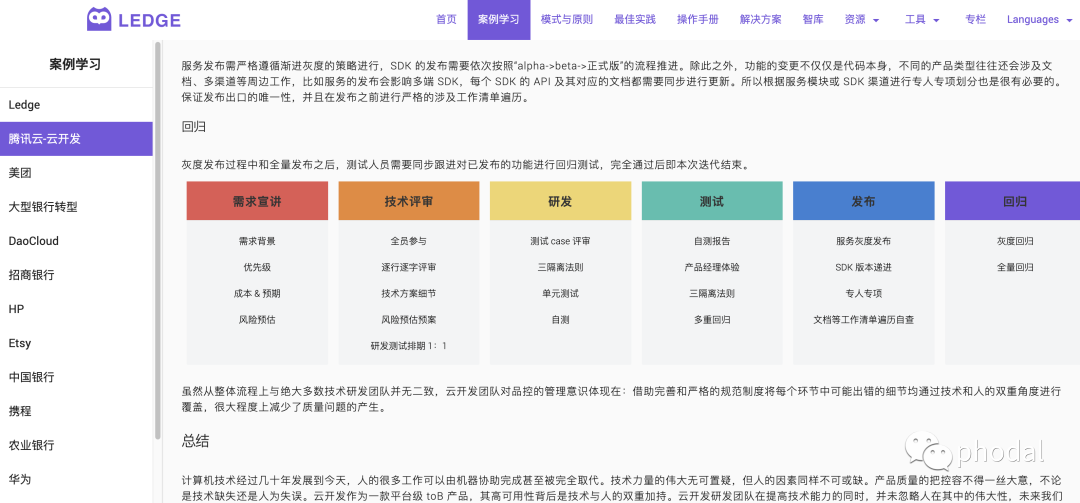Go to 首页 in top navigation
The image size is (1080, 503).
pos(446,19)
